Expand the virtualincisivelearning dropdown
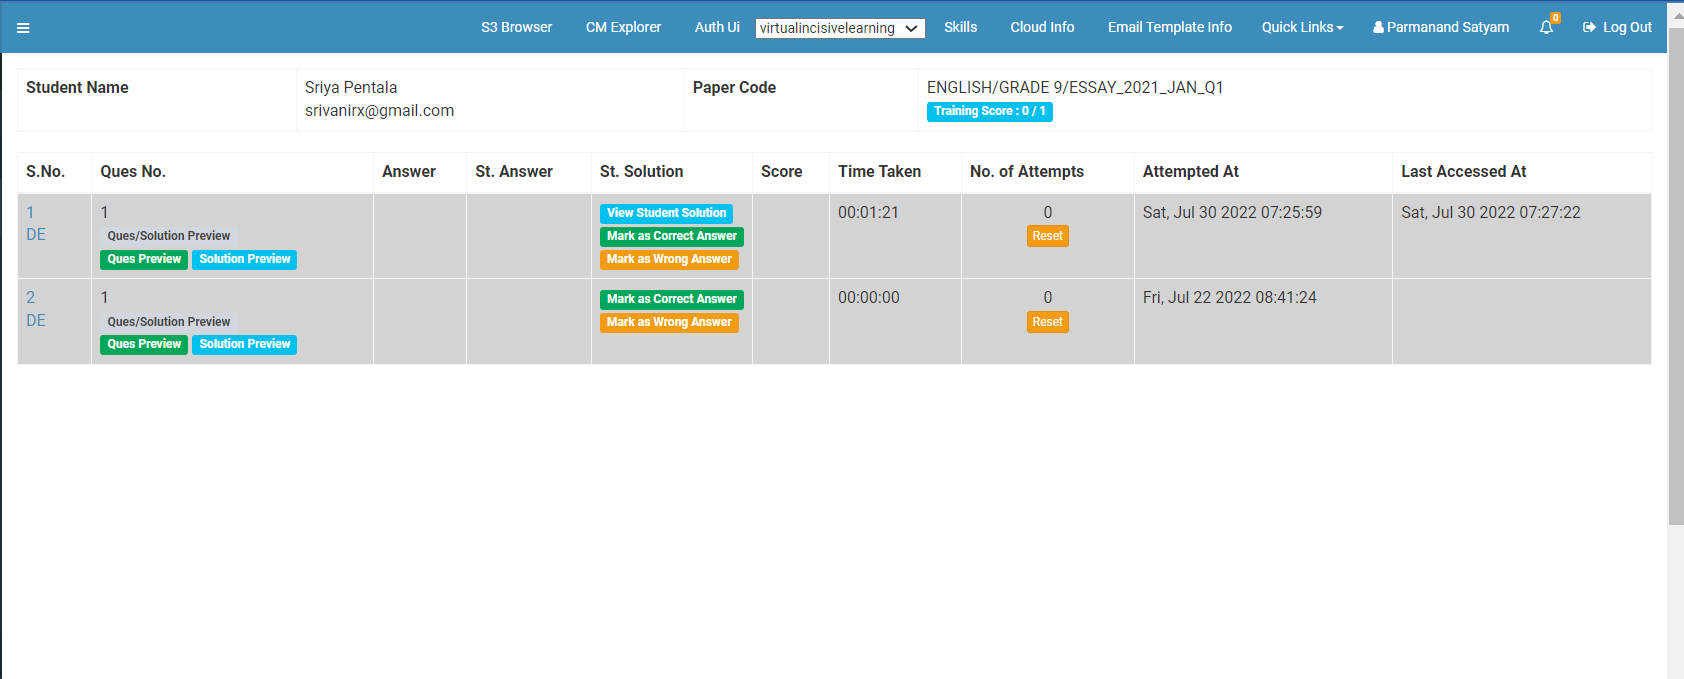 (x=839, y=28)
